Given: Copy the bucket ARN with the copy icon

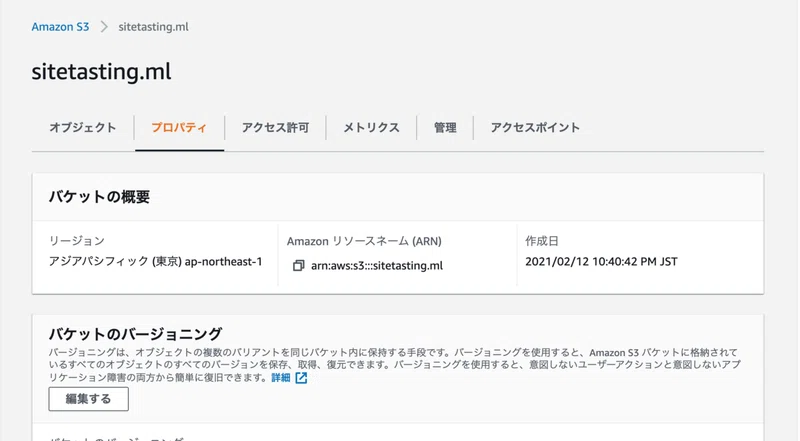Looking at the screenshot, I should pyautogui.click(x=298, y=265).
